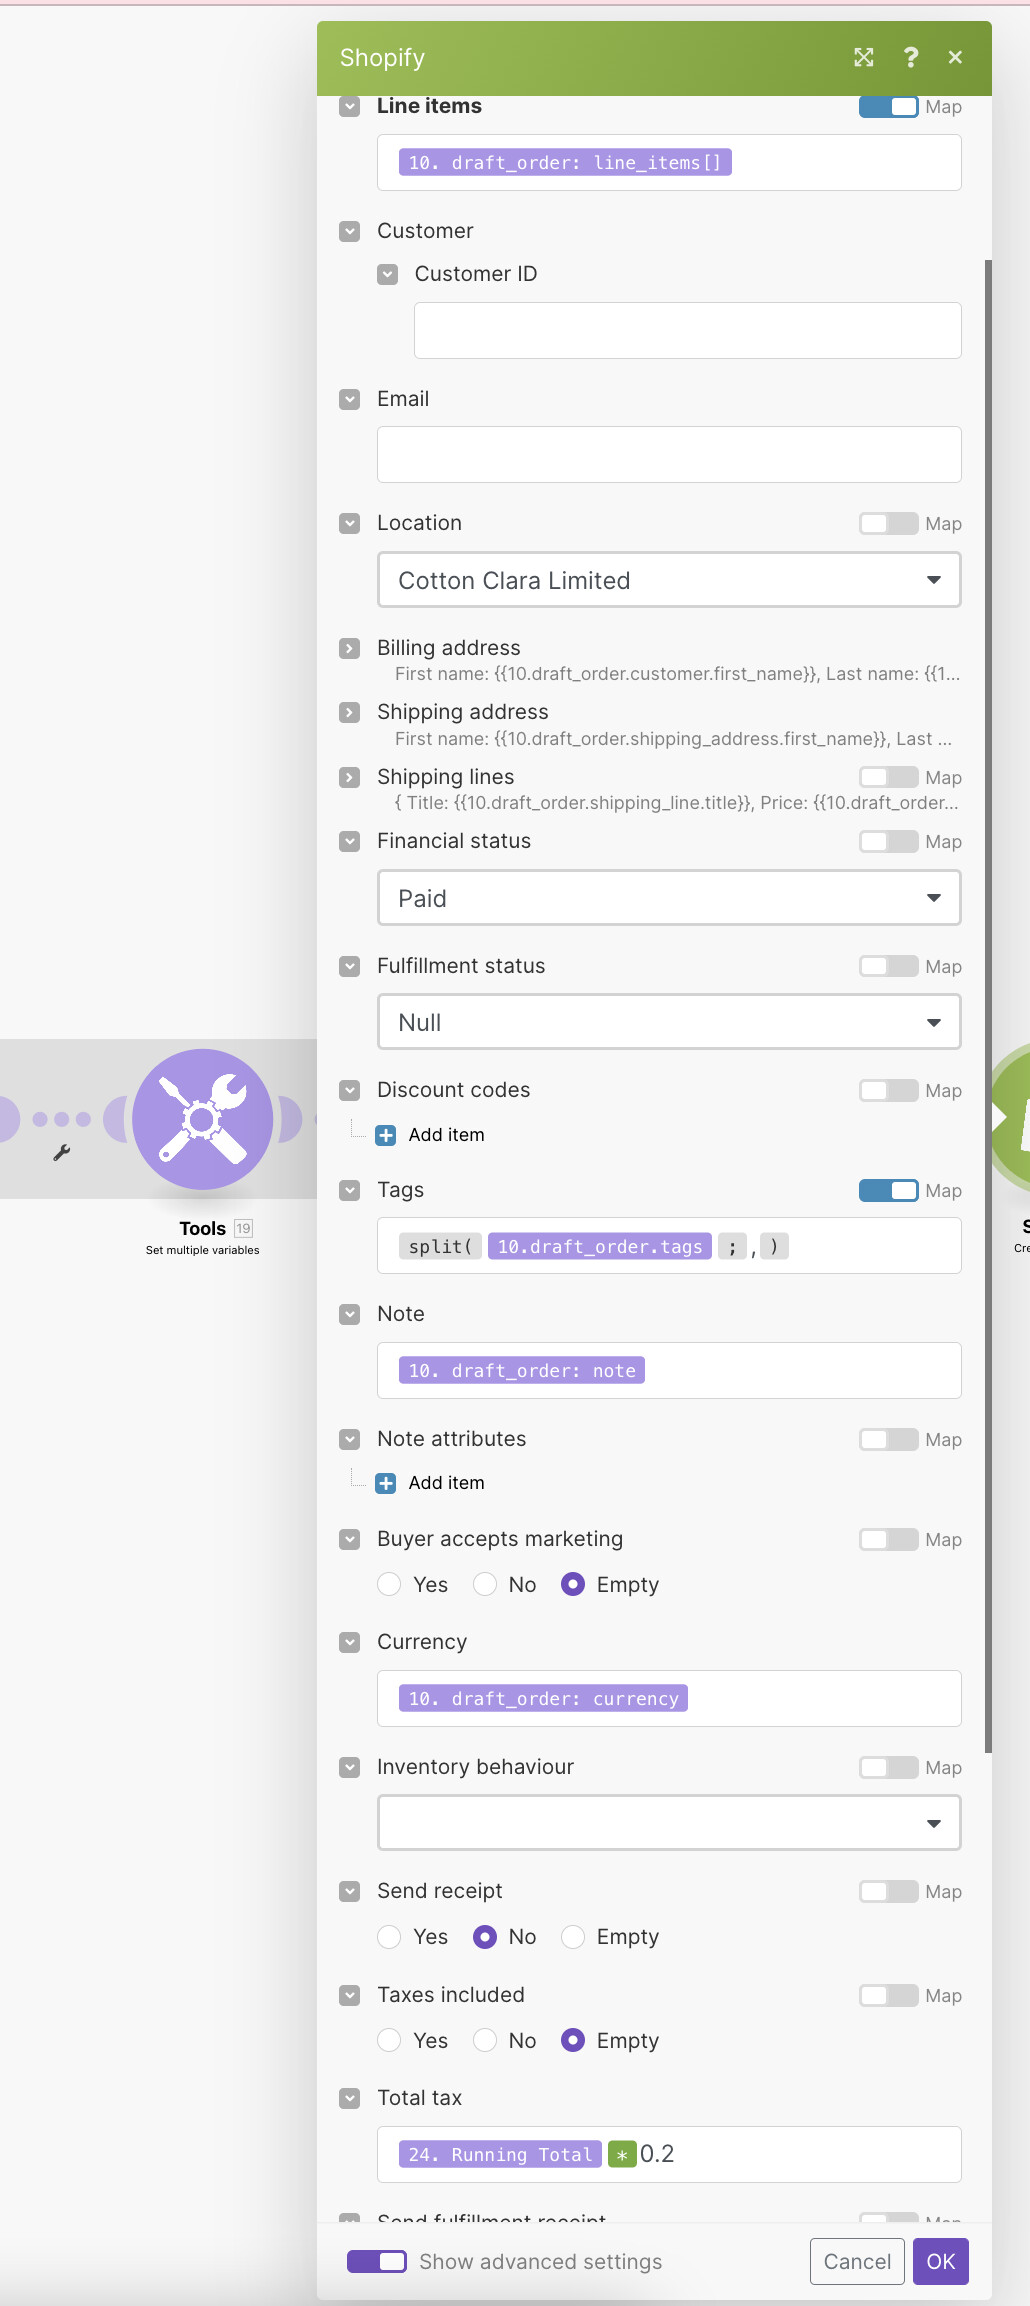1030x2306 pixels.
Task: Click the plus icon under Note attributes
Action: click(x=386, y=1483)
